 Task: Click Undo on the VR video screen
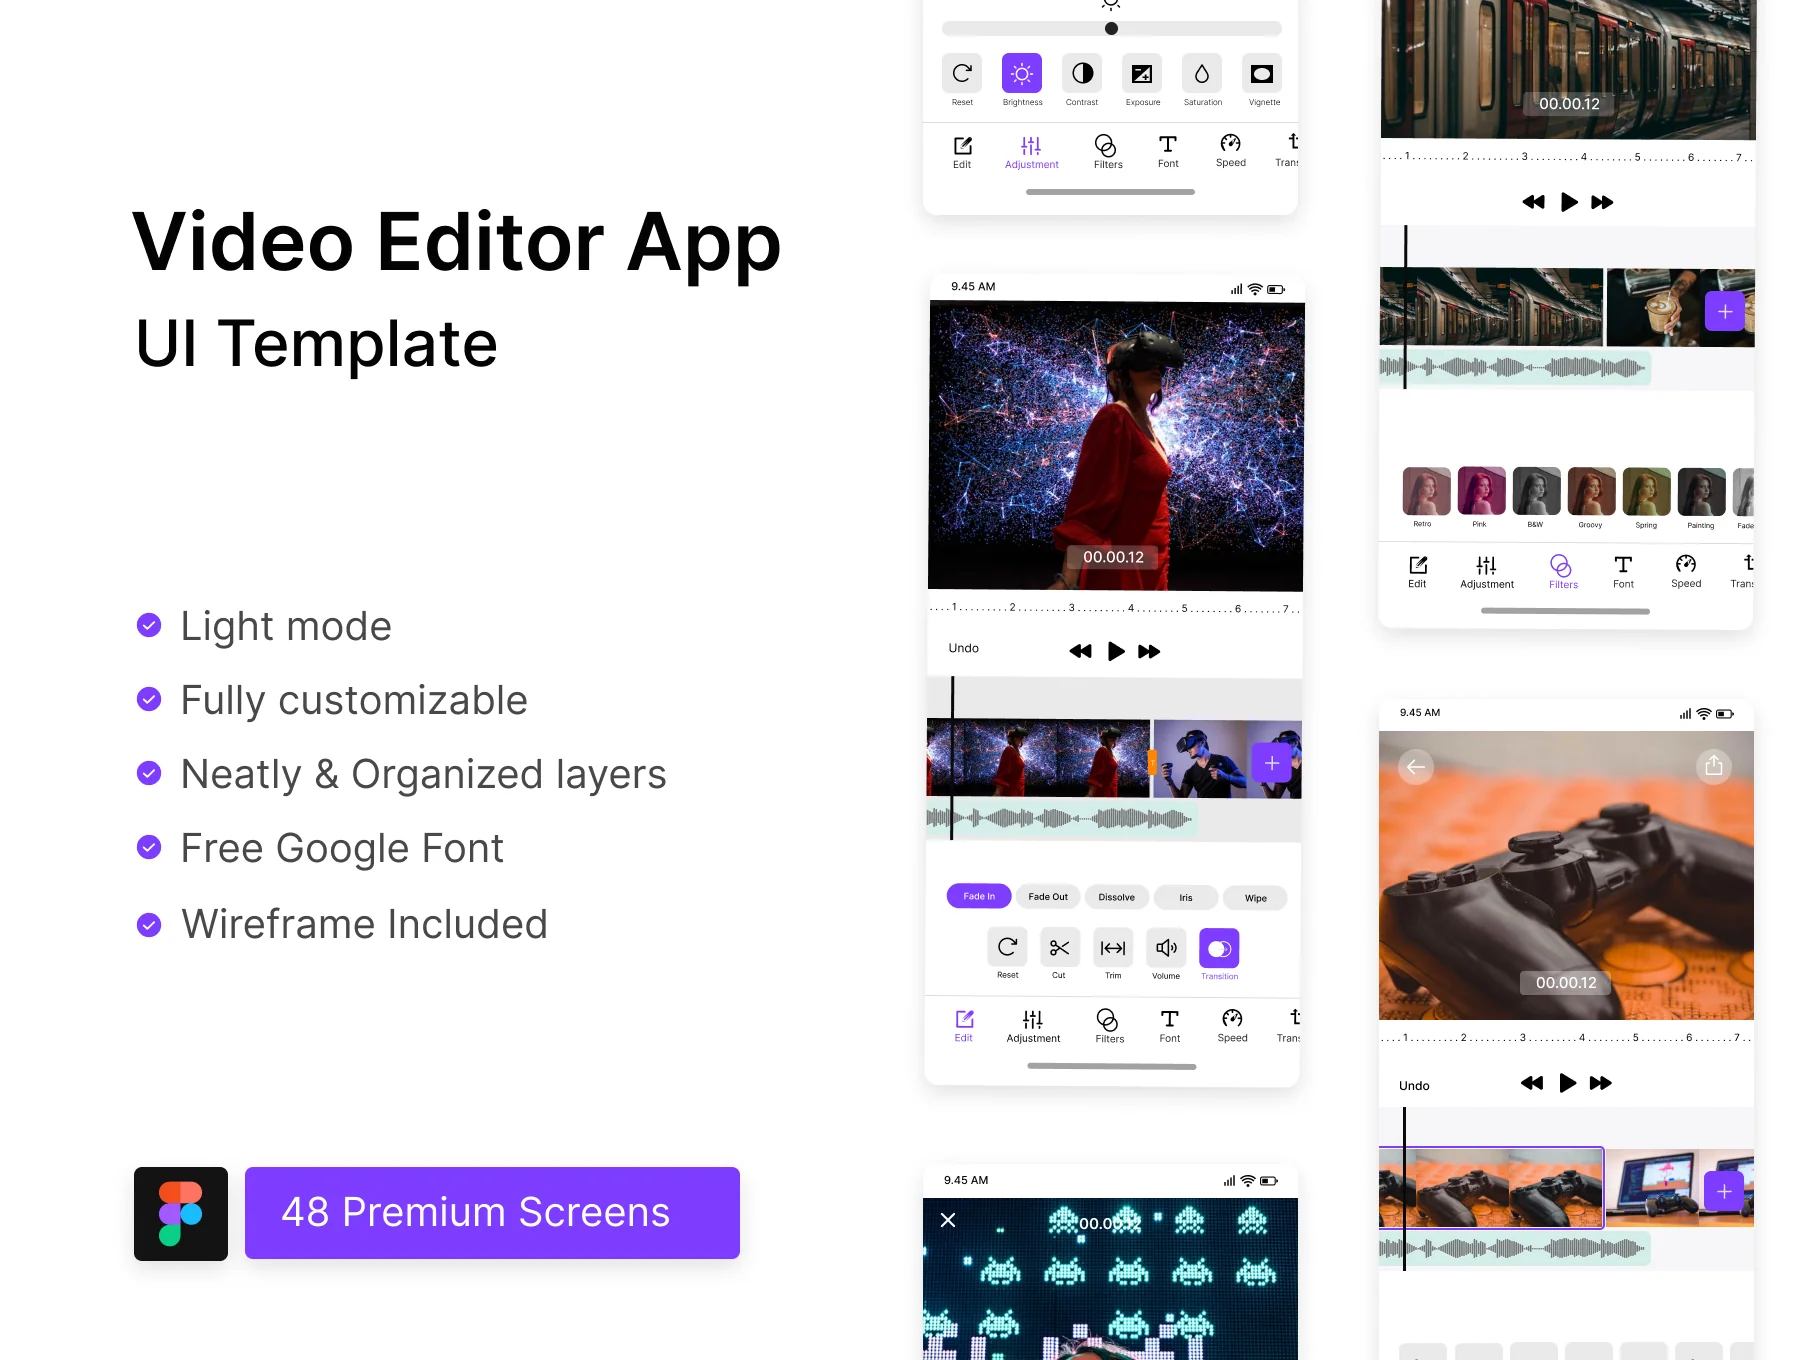pos(964,648)
